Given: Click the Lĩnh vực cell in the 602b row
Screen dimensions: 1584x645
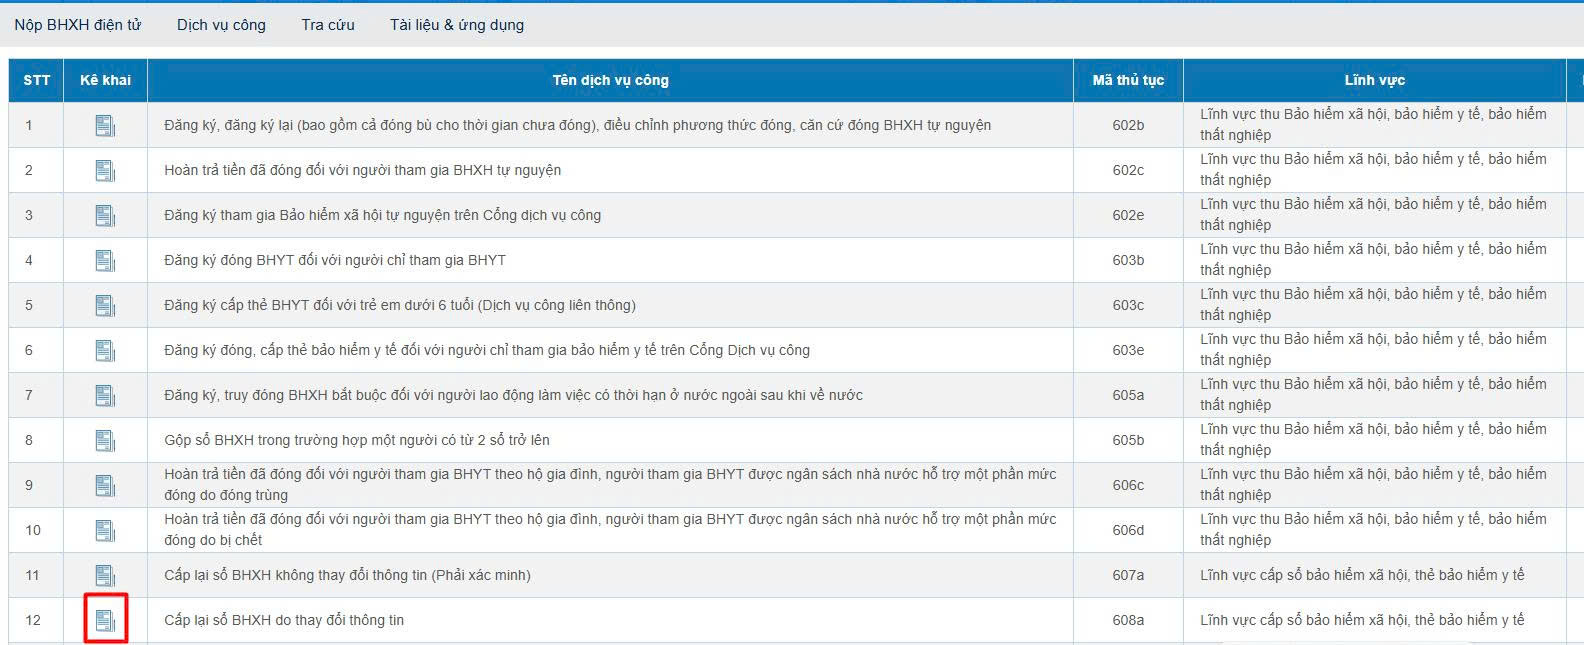Looking at the screenshot, I should [x=1373, y=125].
